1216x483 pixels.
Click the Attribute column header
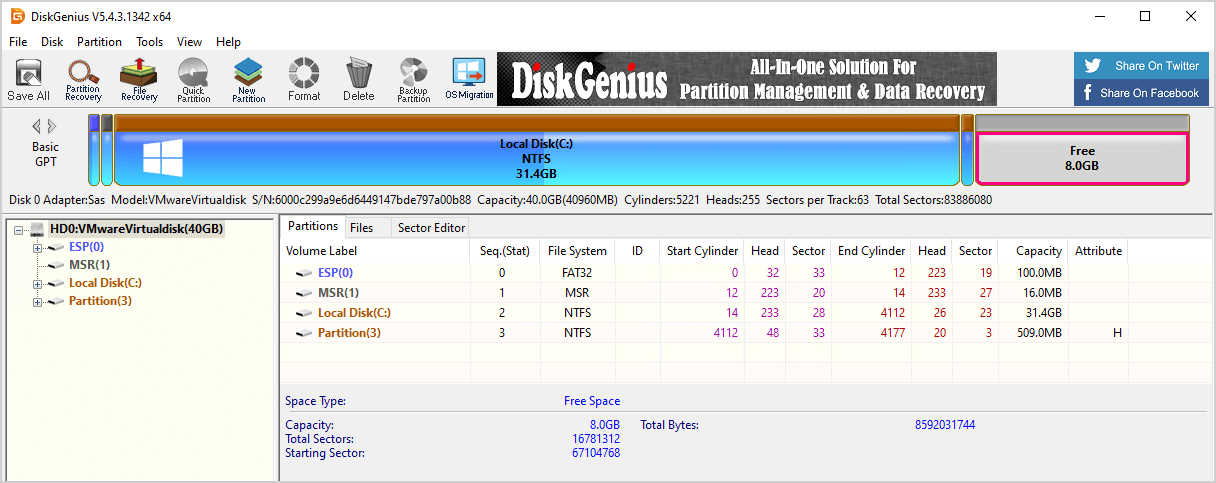(1098, 251)
